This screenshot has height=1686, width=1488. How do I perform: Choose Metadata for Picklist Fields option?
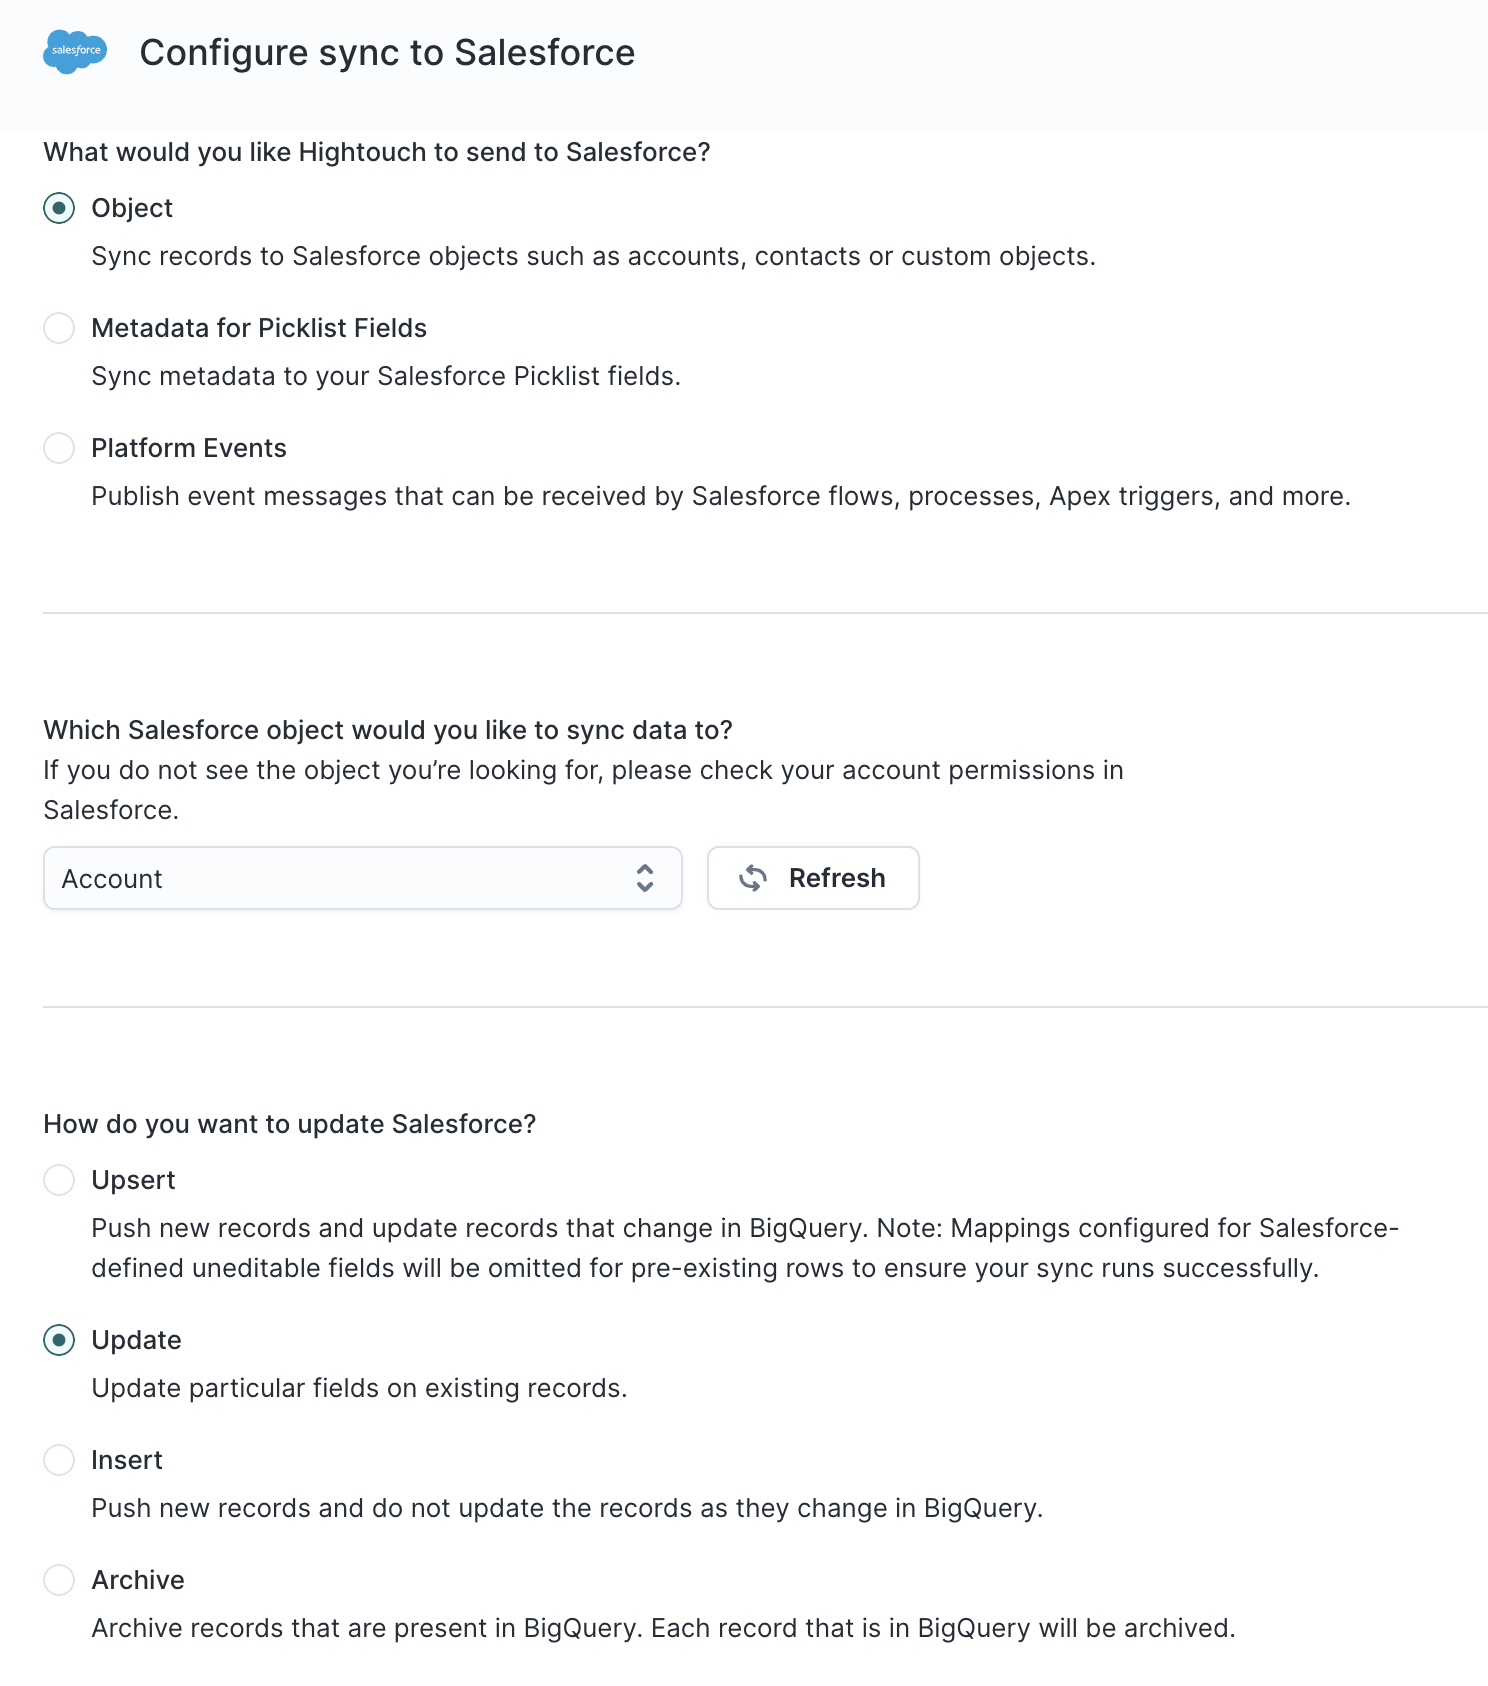[x=59, y=328]
